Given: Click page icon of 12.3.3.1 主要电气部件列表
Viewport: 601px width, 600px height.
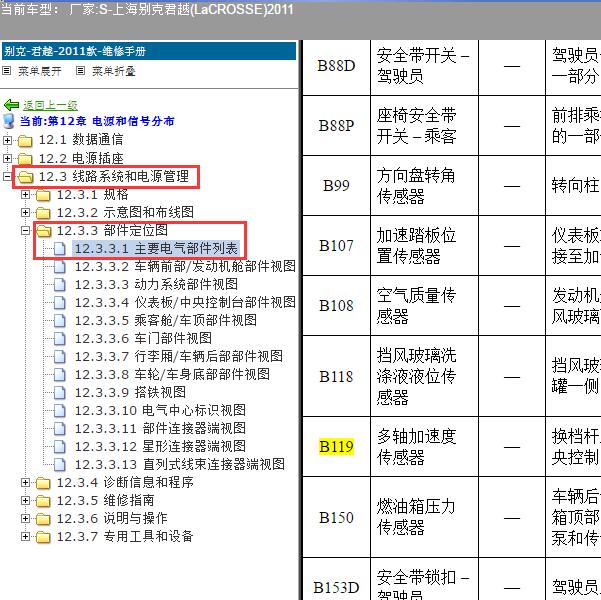Looking at the screenshot, I should point(59,249).
